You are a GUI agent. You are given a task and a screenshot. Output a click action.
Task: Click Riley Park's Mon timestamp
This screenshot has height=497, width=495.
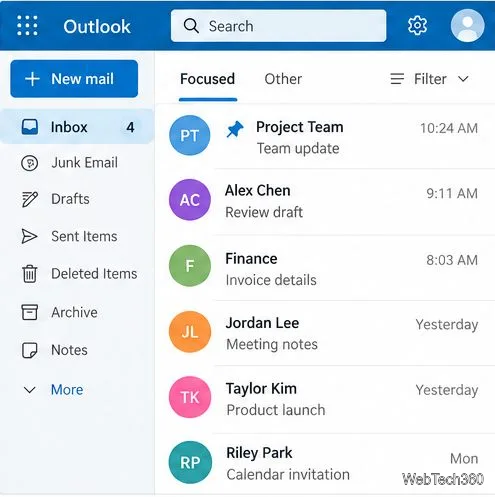point(464,459)
